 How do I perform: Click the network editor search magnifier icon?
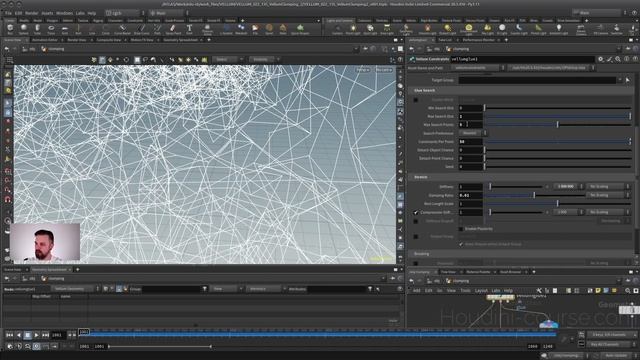point(628,291)
